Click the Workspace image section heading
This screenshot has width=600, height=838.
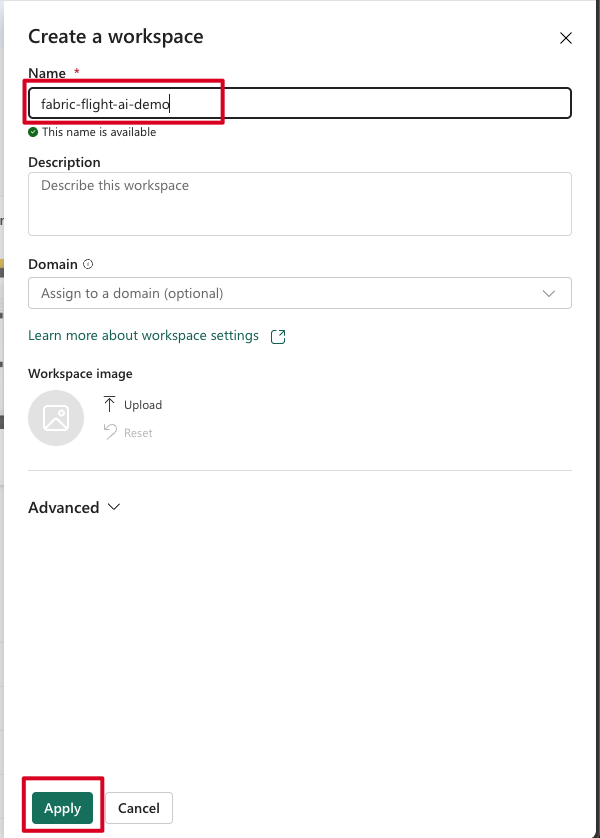80,373
